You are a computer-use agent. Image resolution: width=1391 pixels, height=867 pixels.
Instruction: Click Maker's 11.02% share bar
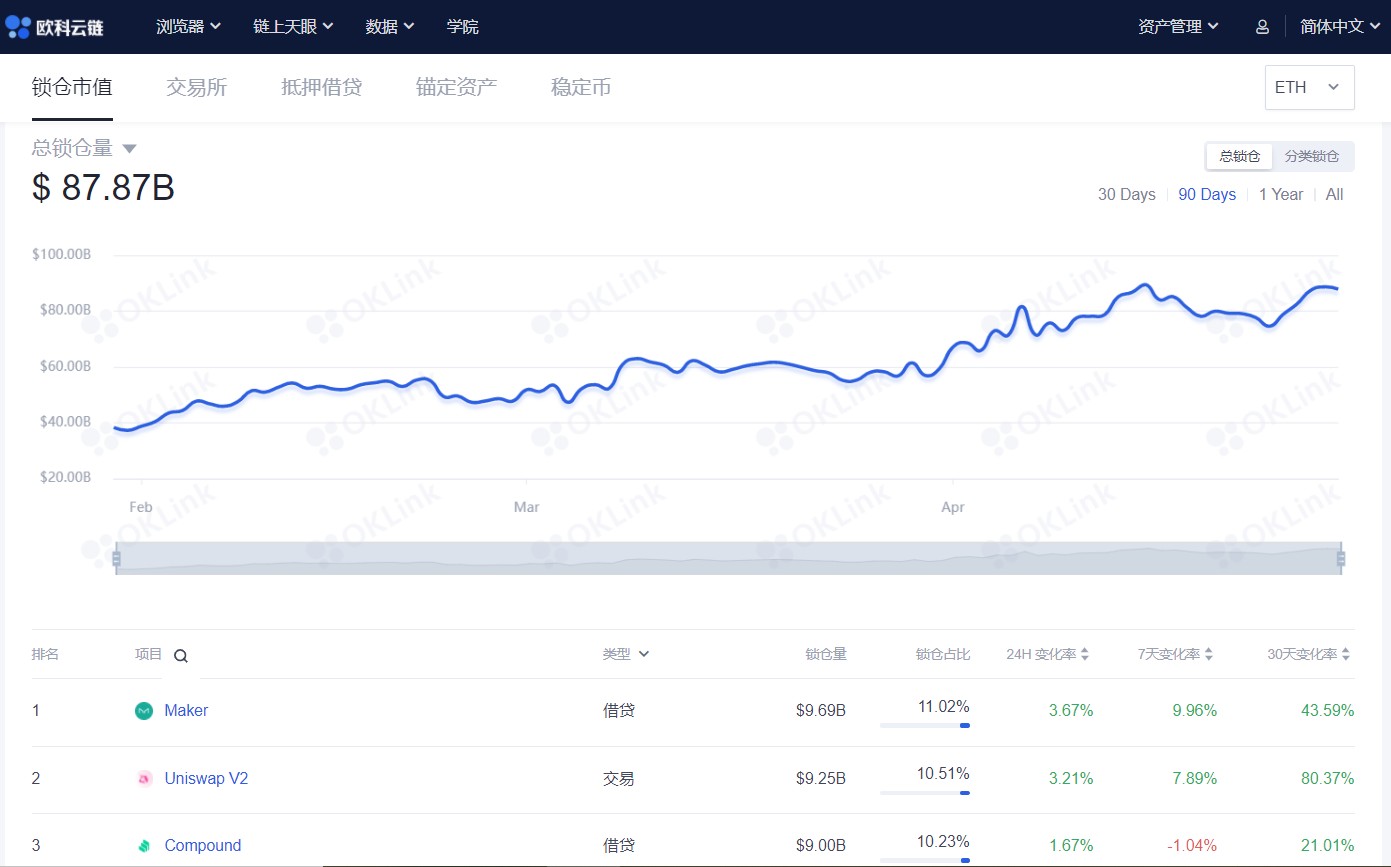coord(925,725)
